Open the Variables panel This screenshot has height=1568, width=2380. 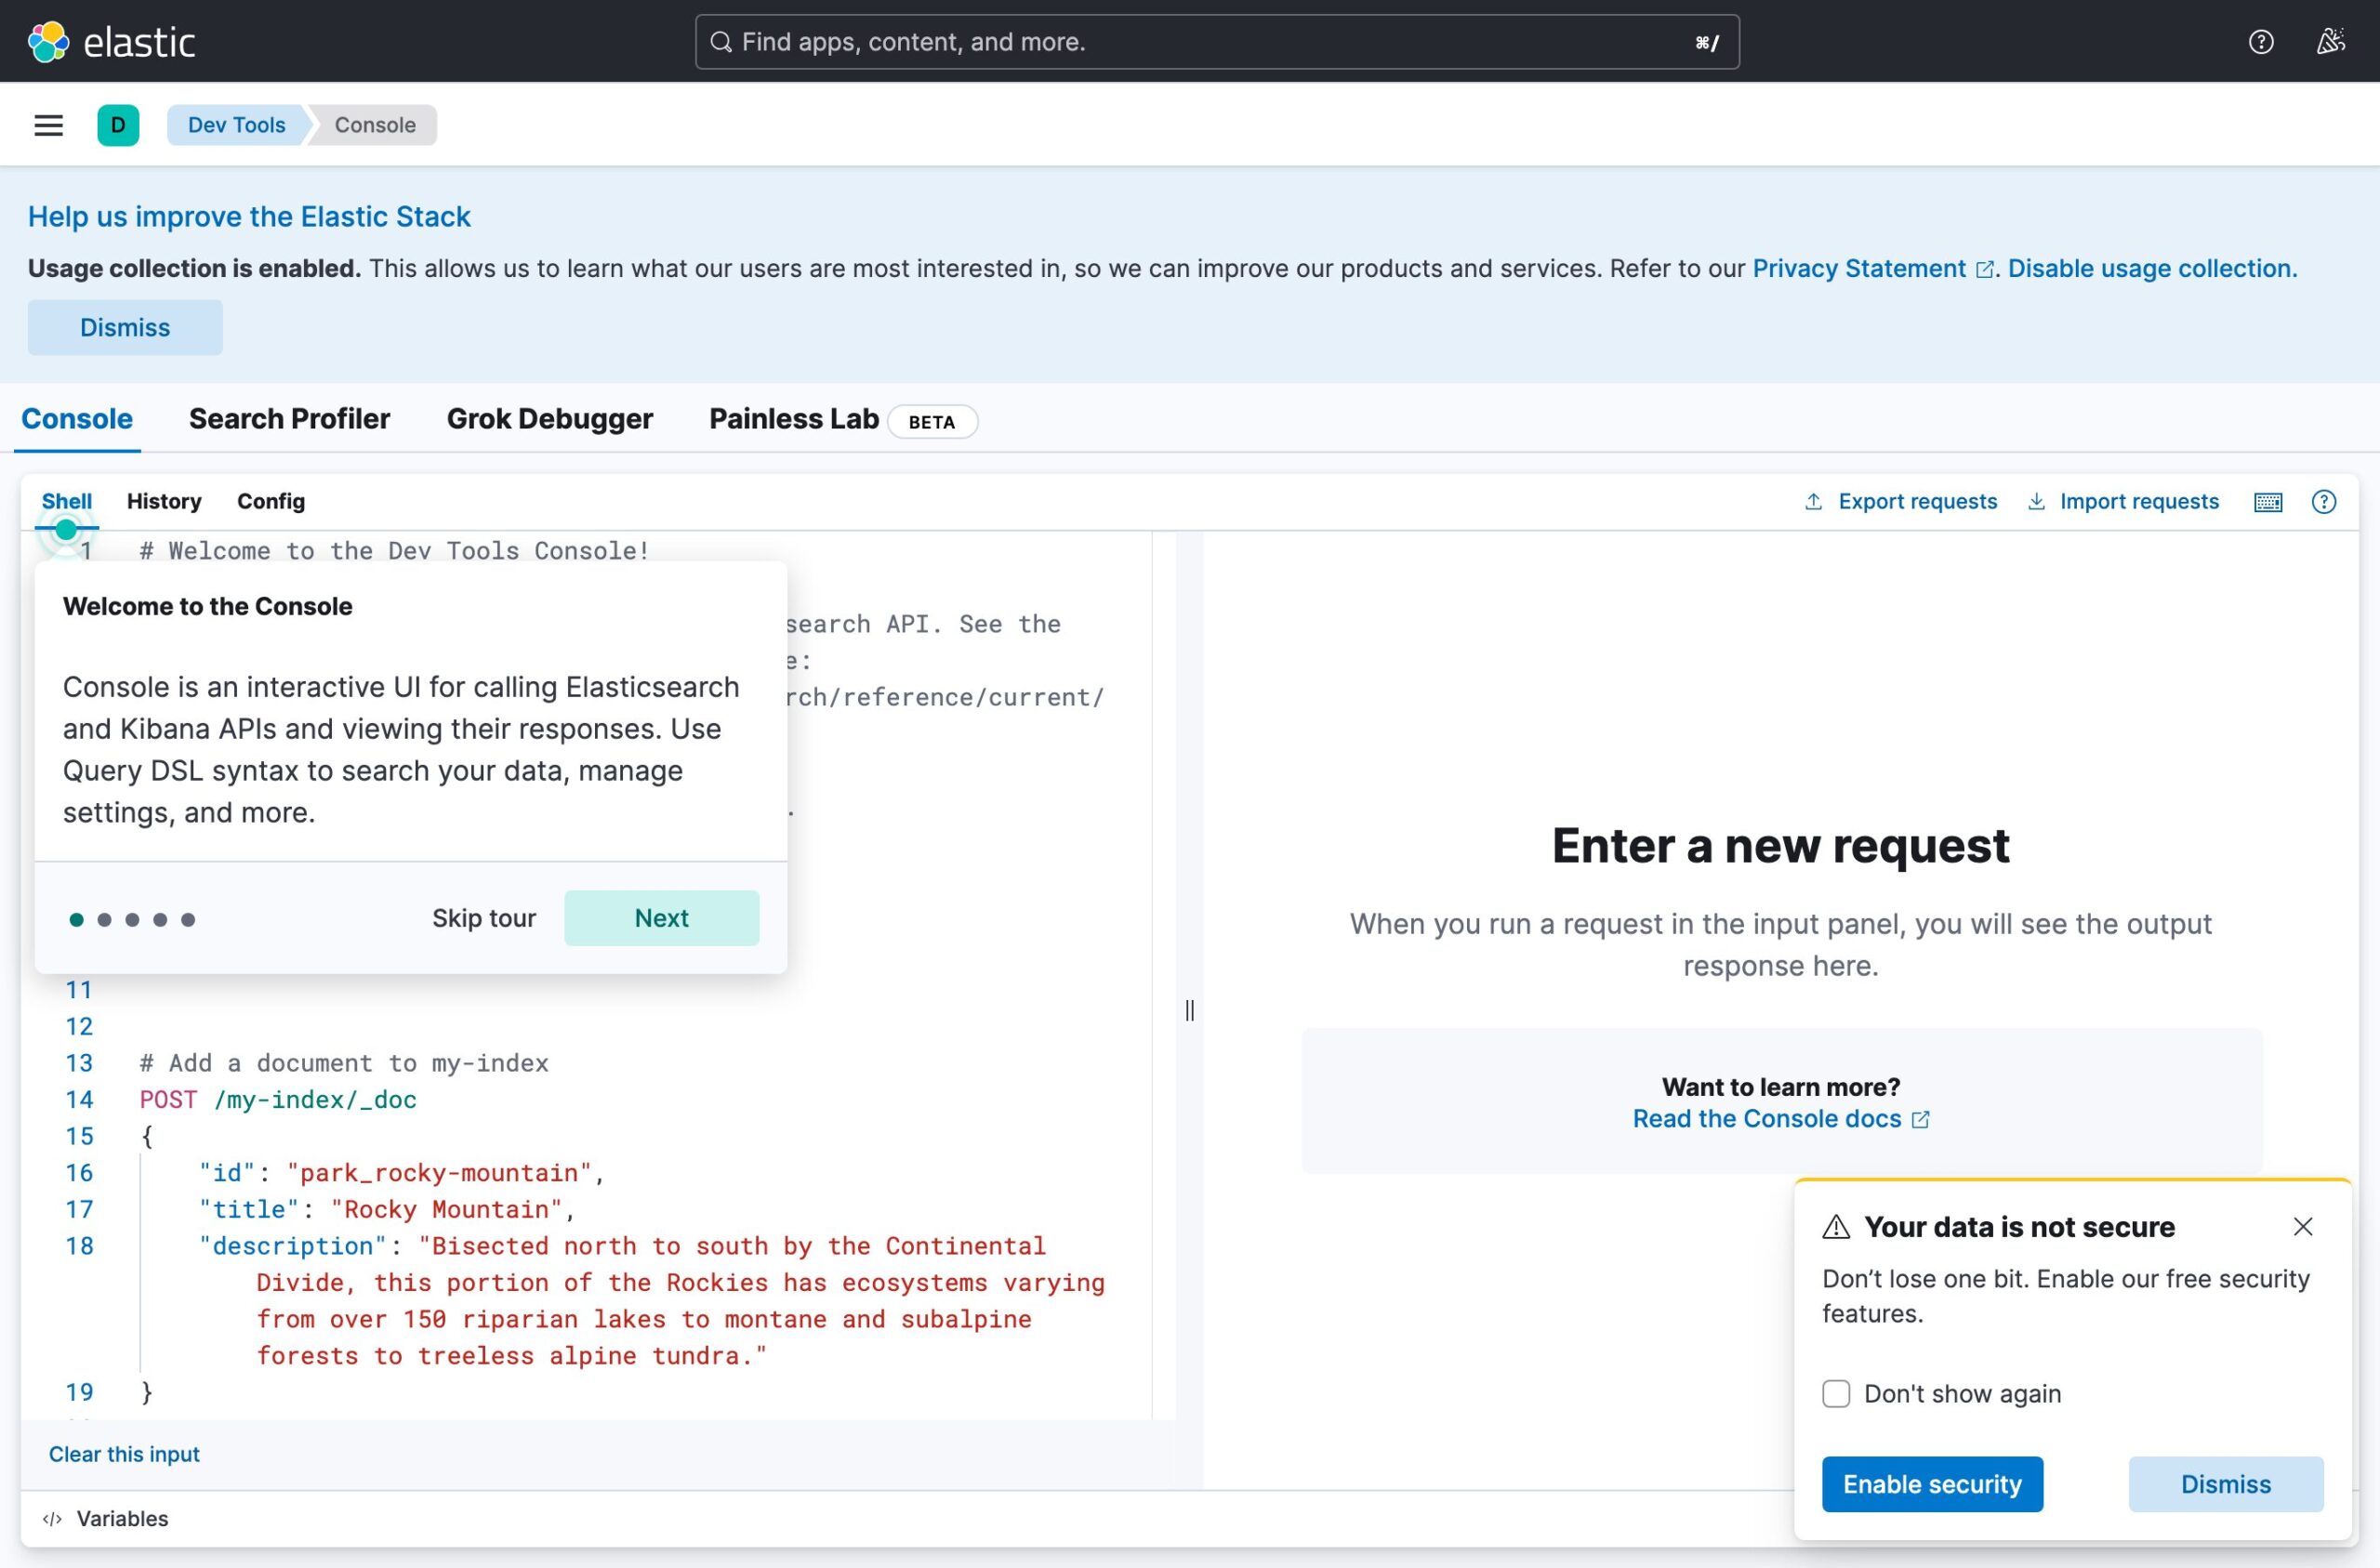click(x=105, y=1519)
